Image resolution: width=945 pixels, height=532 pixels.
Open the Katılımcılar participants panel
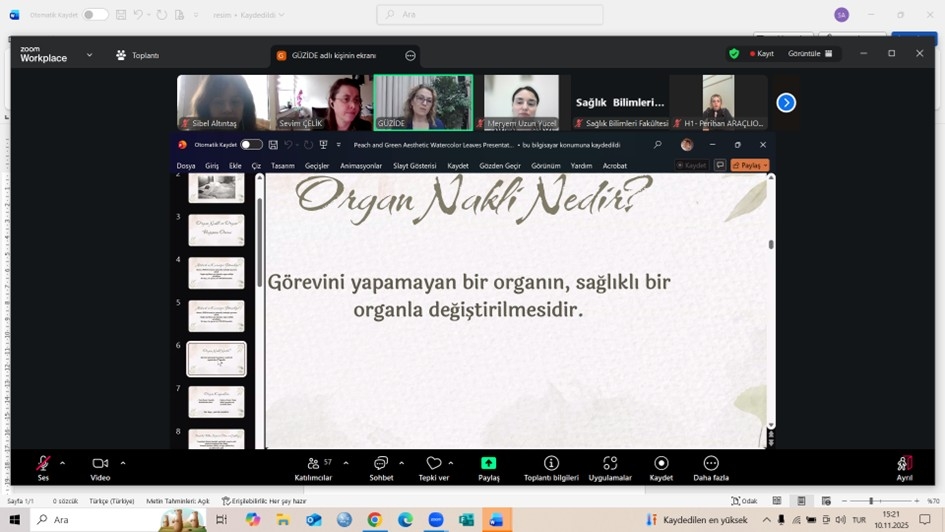(x=313, y=464)
